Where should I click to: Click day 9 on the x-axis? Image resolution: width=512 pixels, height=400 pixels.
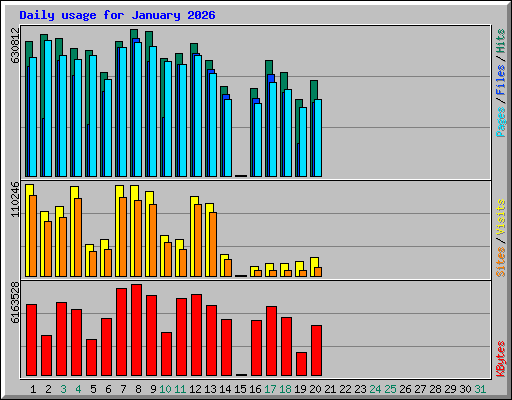153,389
